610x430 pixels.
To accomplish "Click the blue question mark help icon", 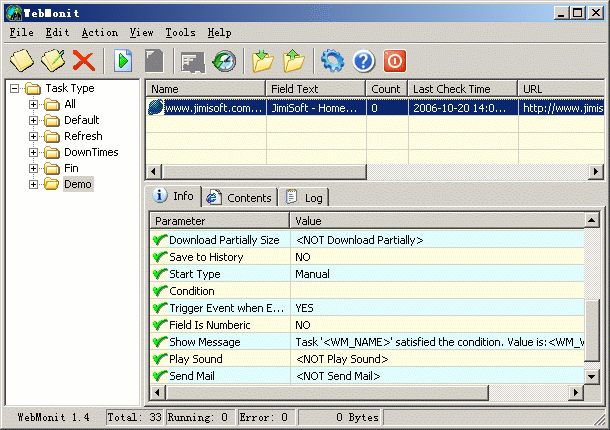I will coord(364,61).
